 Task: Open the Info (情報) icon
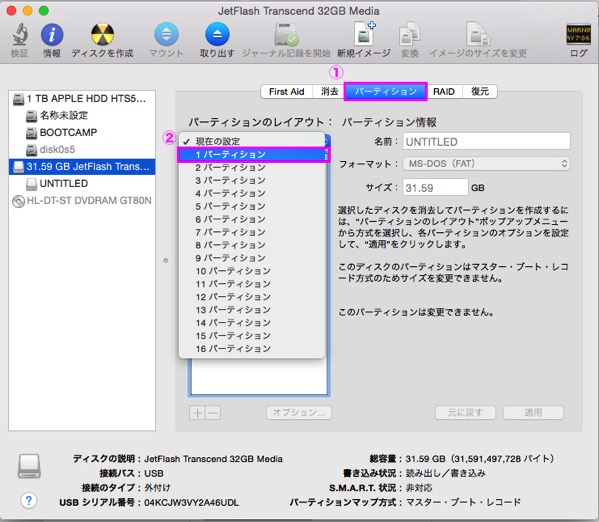tap(52, 34)
